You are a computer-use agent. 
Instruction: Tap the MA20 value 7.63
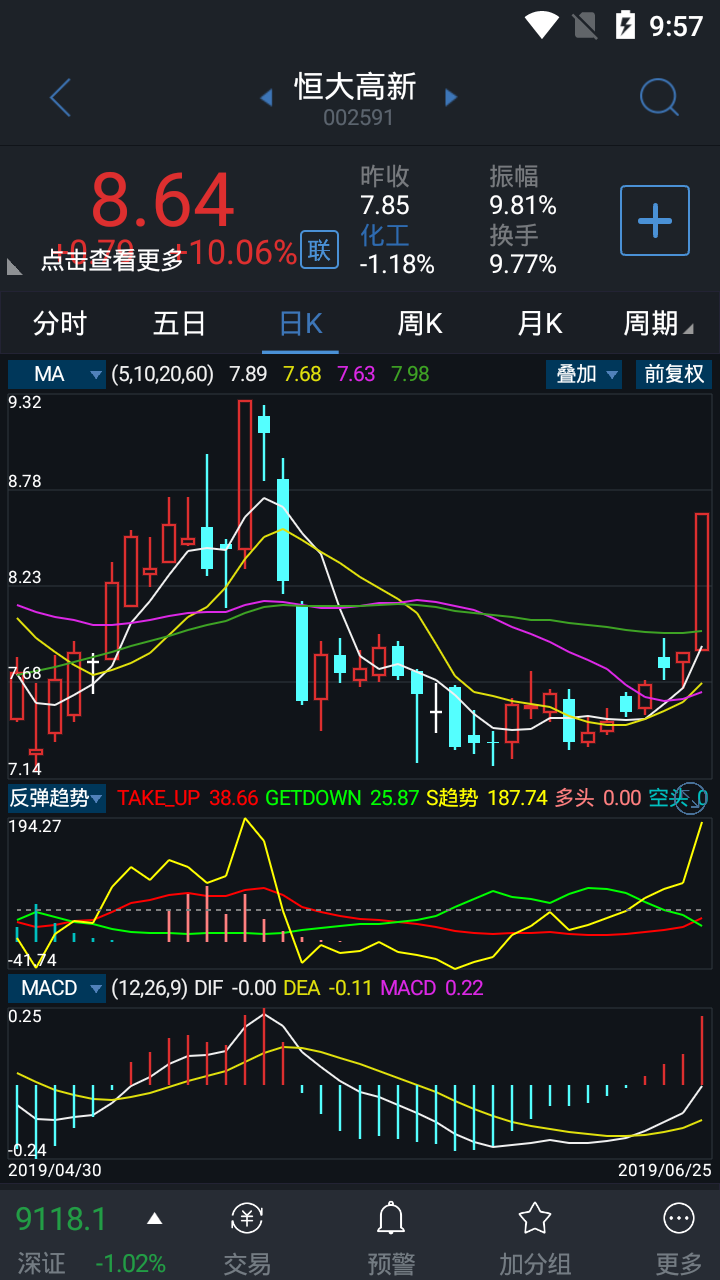pos(356,374)
